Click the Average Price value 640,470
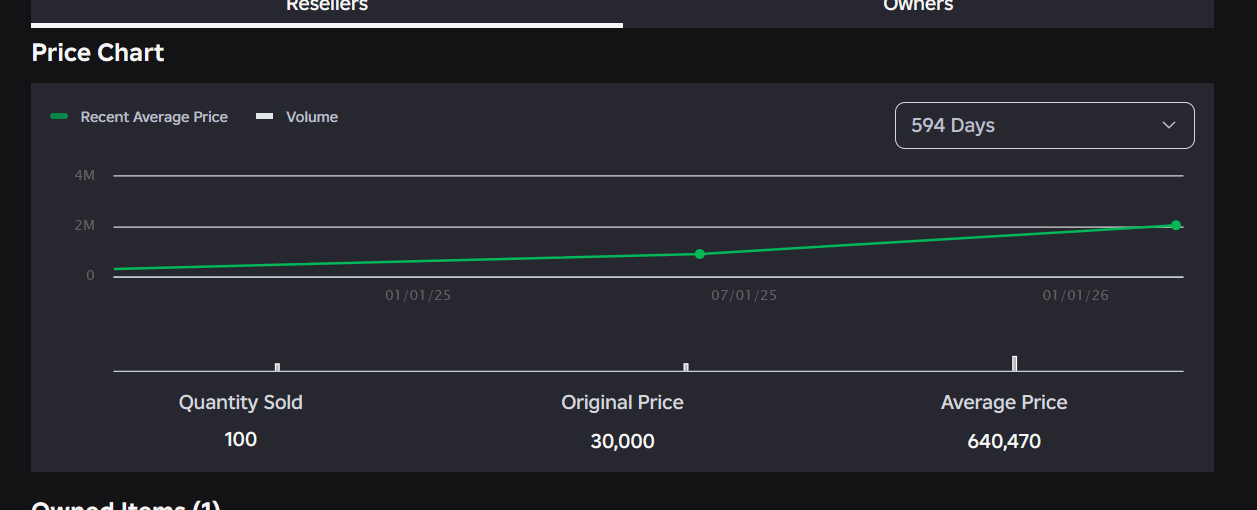 coord(1004,441)
